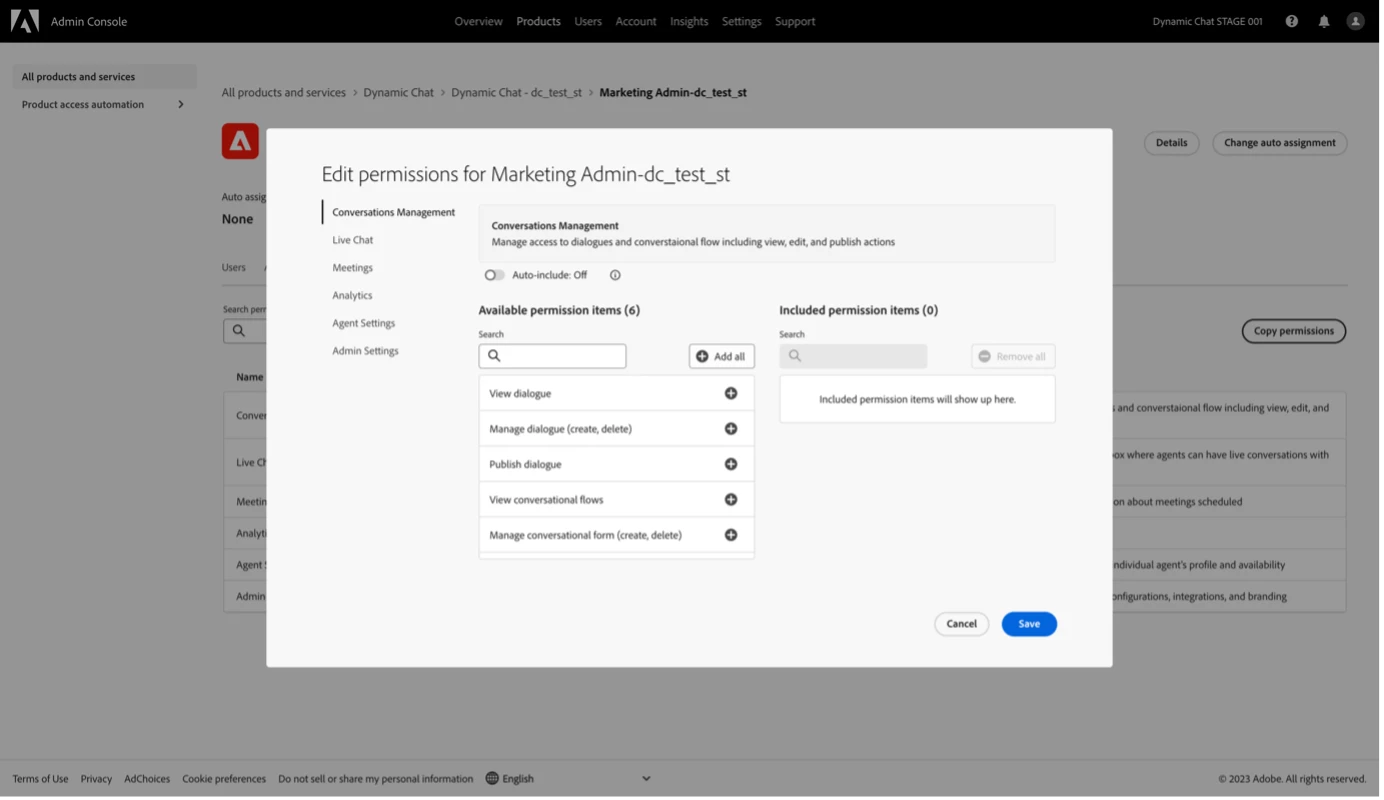Click the Adobe logo in header
The width and height of the screenshot is (1384, 800).
point(24,21)
